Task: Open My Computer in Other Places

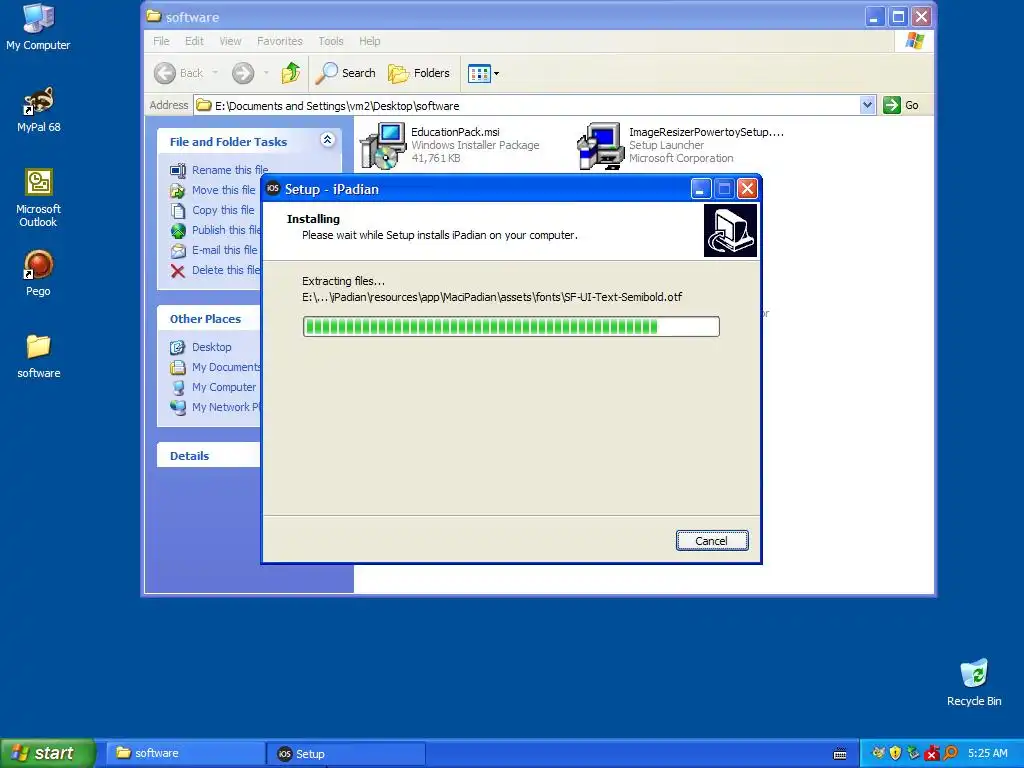Action: coord(224,387)
